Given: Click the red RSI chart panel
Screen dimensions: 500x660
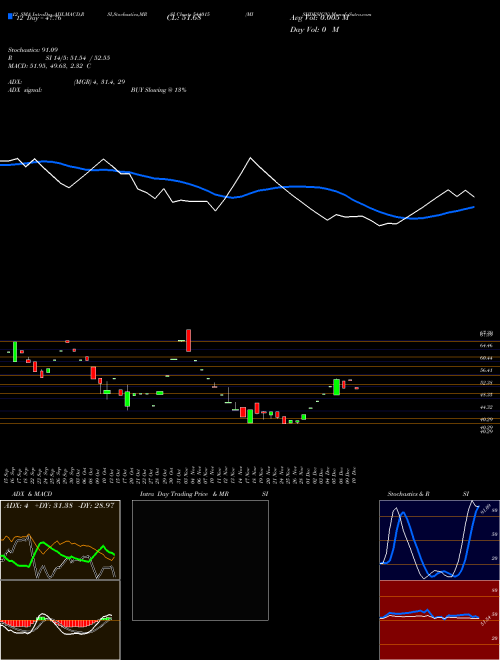Looking at the screenshot, I should click(x=439, y=620).
